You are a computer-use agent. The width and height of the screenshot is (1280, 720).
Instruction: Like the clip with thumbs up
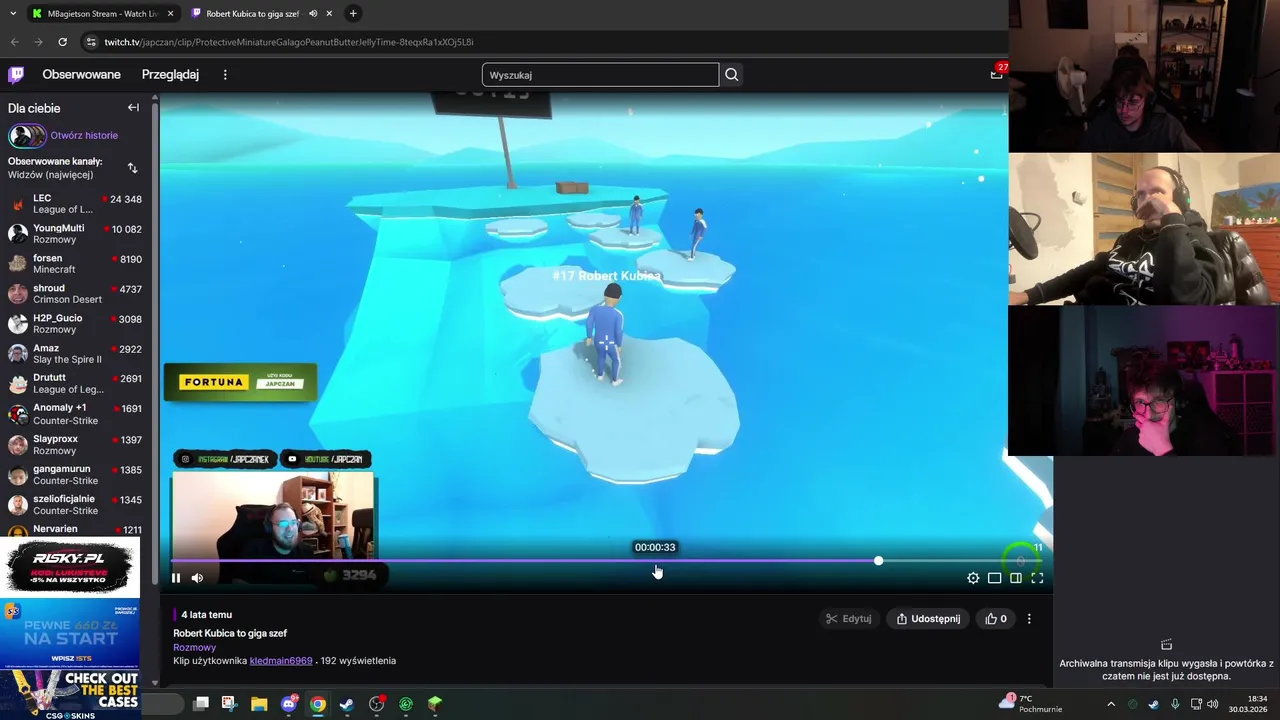tap(996, 619)
